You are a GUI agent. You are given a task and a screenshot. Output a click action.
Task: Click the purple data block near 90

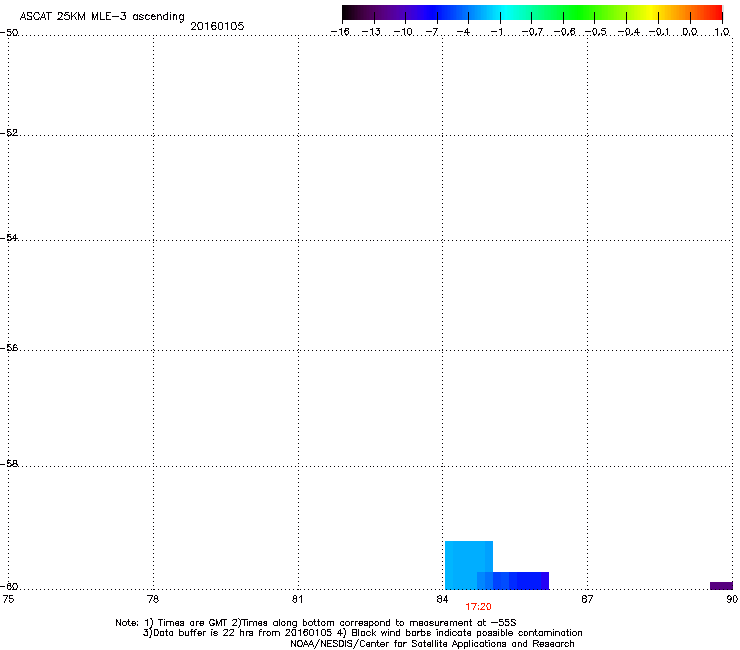point(721,586)
